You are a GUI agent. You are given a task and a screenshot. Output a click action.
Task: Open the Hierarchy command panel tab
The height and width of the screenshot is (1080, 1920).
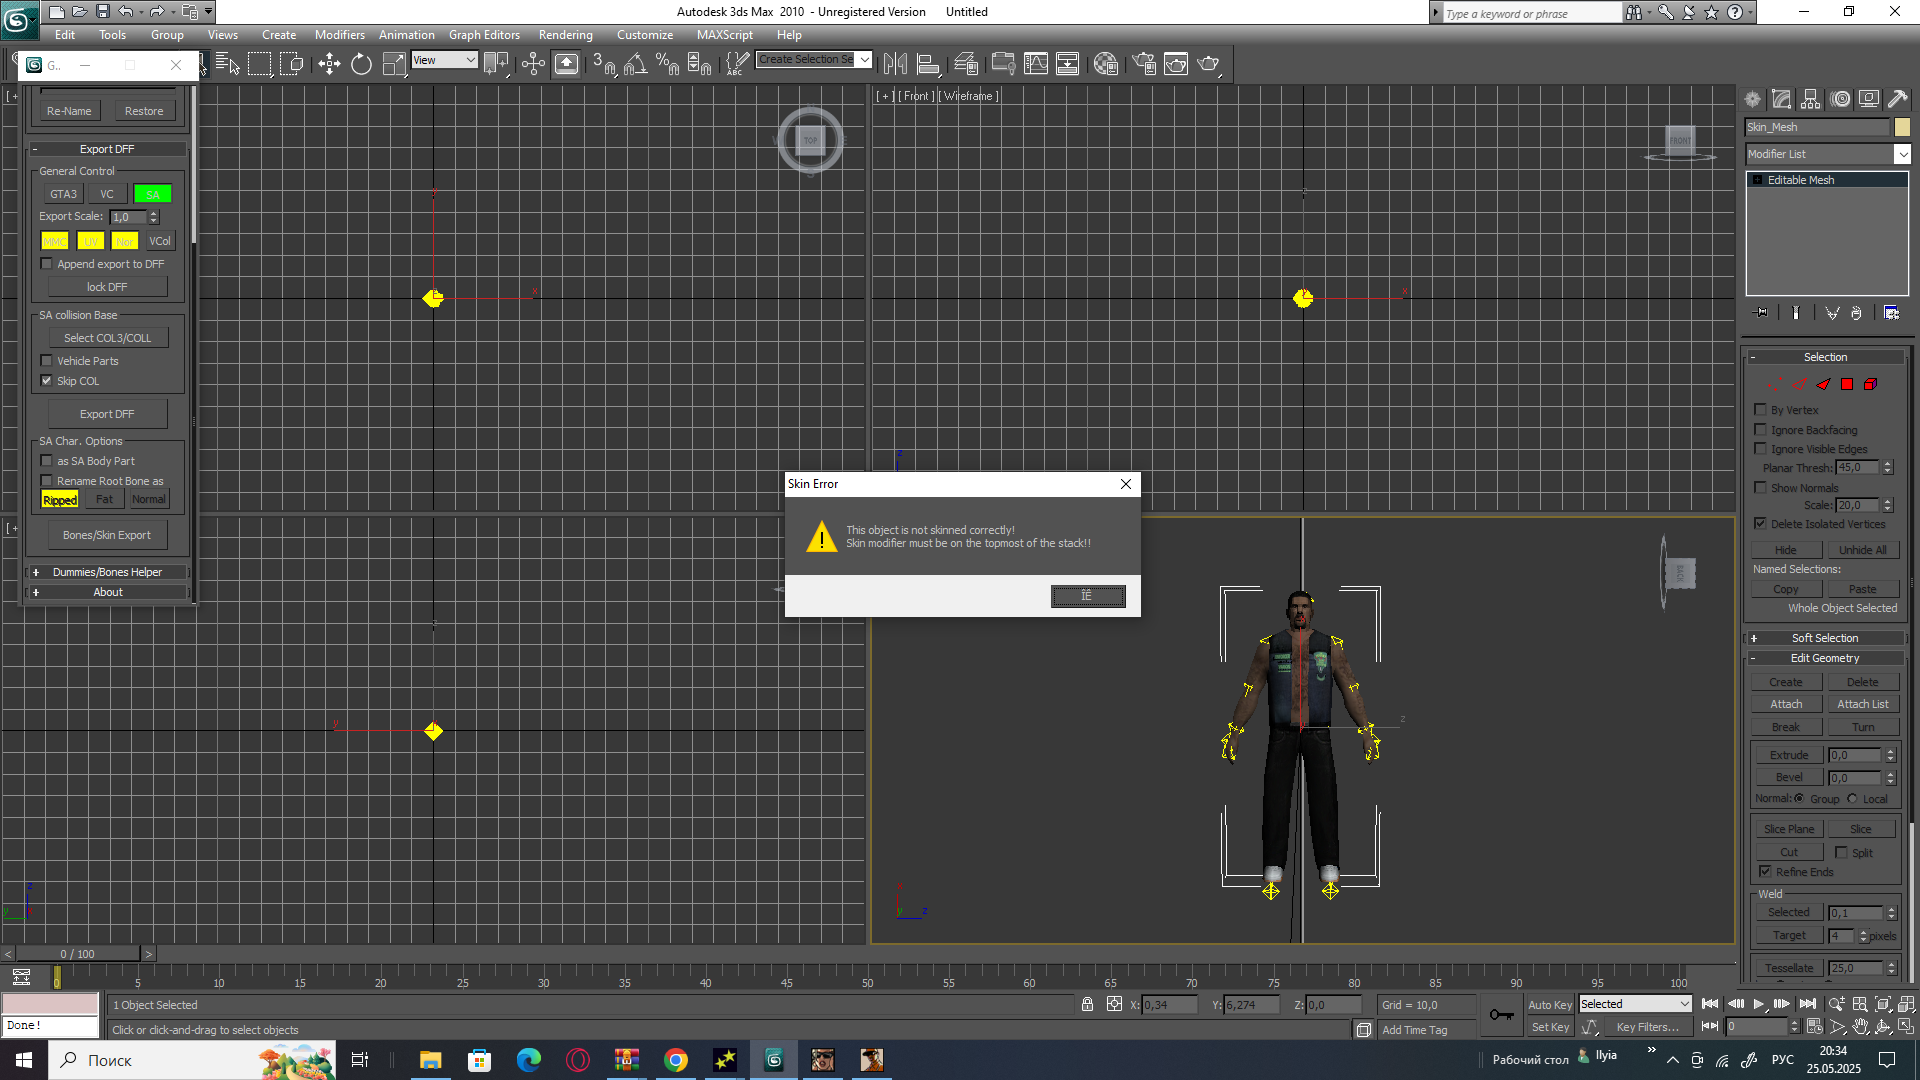coord(1810,99)
